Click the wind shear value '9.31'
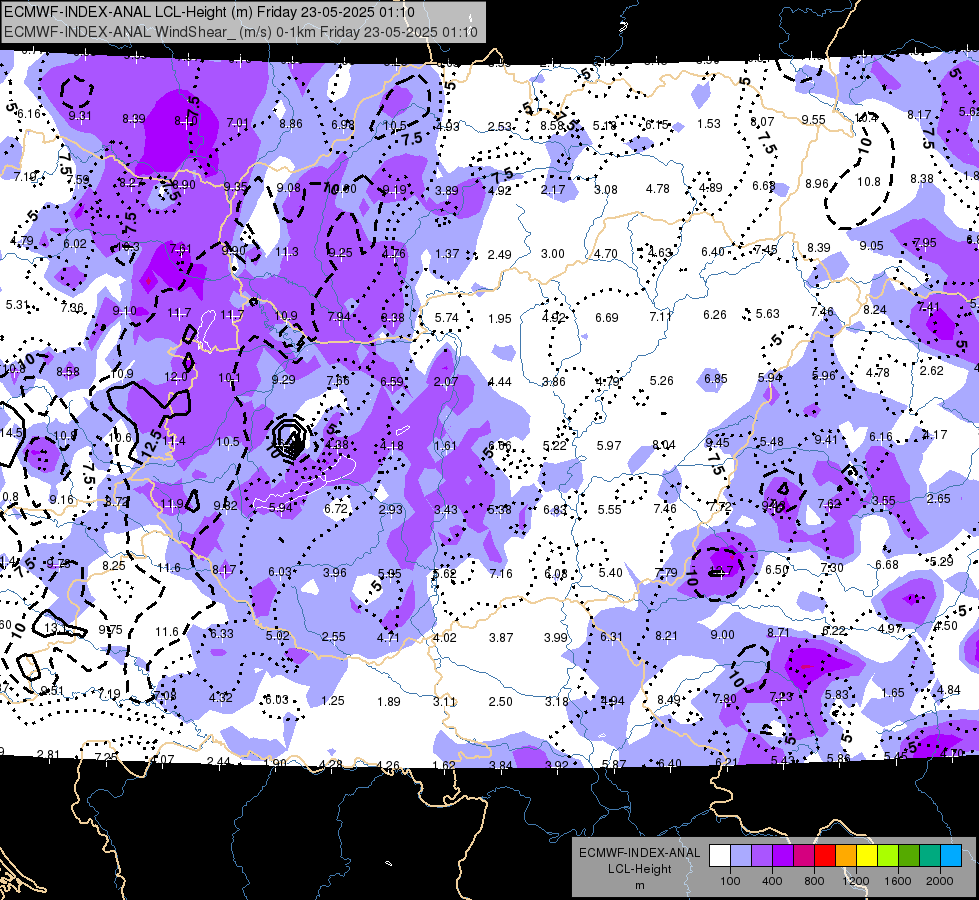This screenshot has height=900, width=979. click(80, 116)
